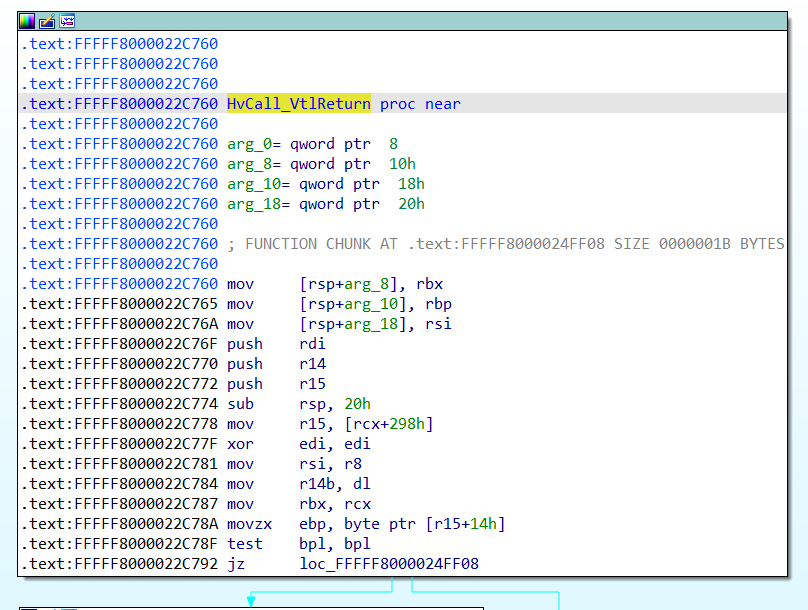Click the edit node comment pencil icon
The width and height of the screenshot is (808, 610).
pos(47,21)
